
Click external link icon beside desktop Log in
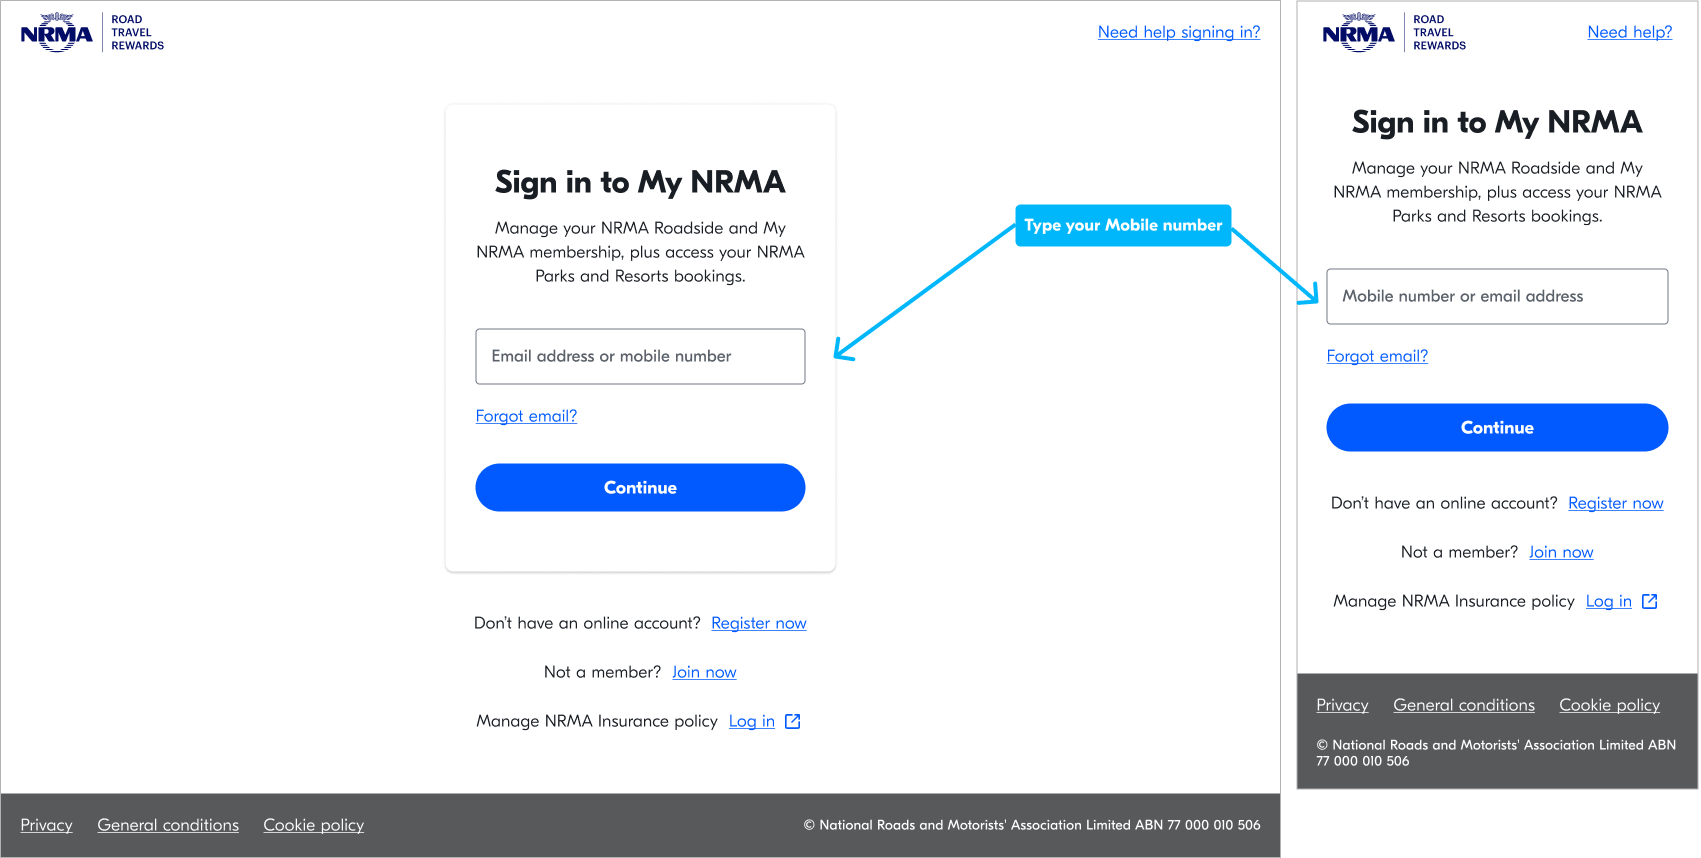click(793, 721)
